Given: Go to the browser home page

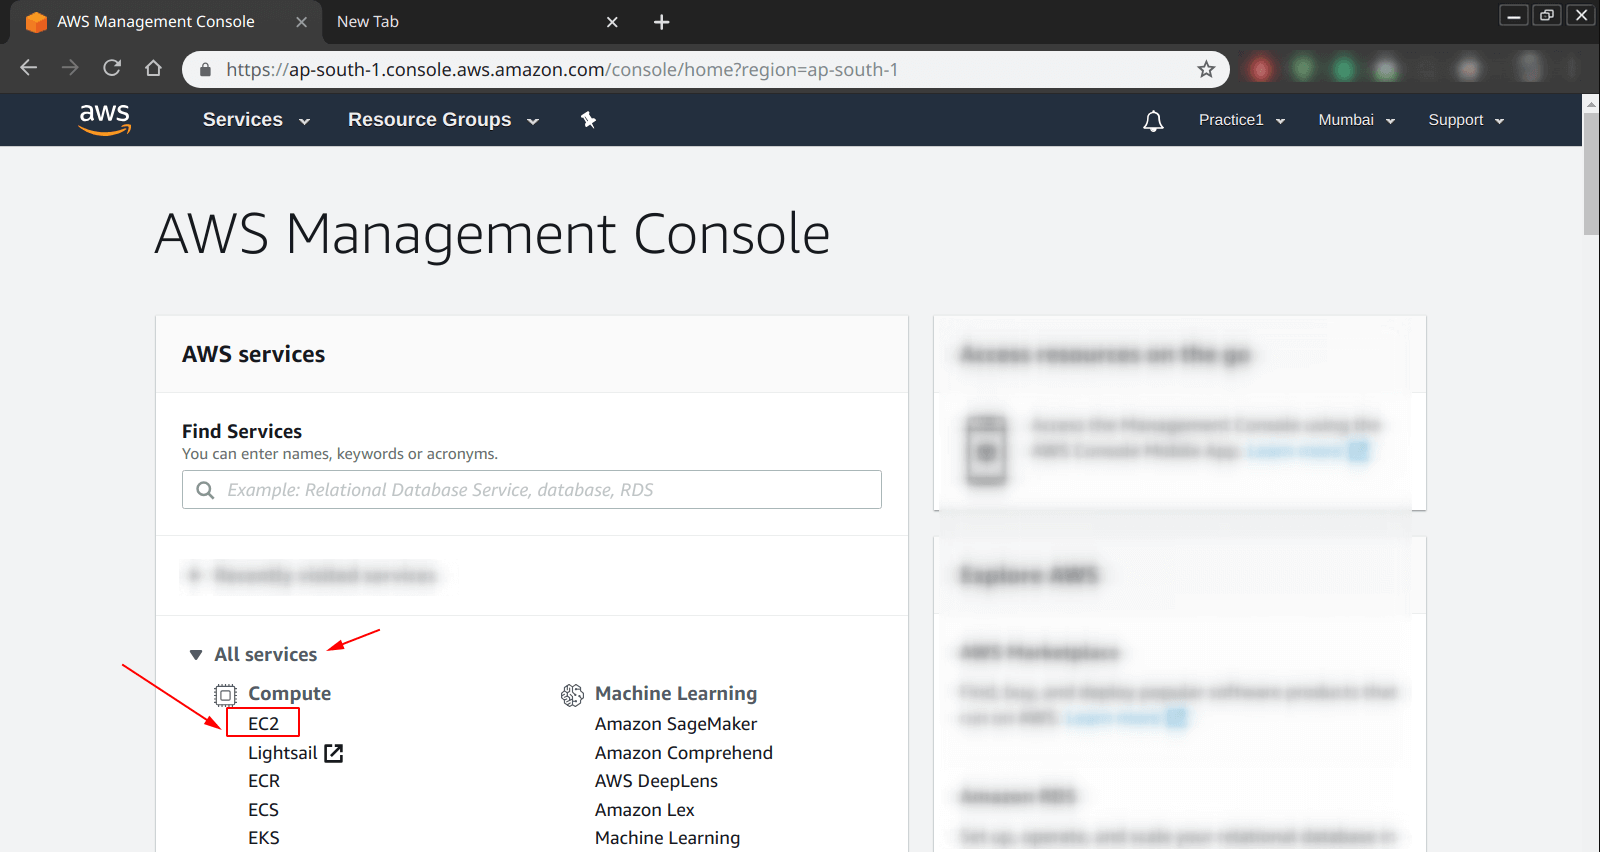Looking at the screenshot, I should (153, 68).
